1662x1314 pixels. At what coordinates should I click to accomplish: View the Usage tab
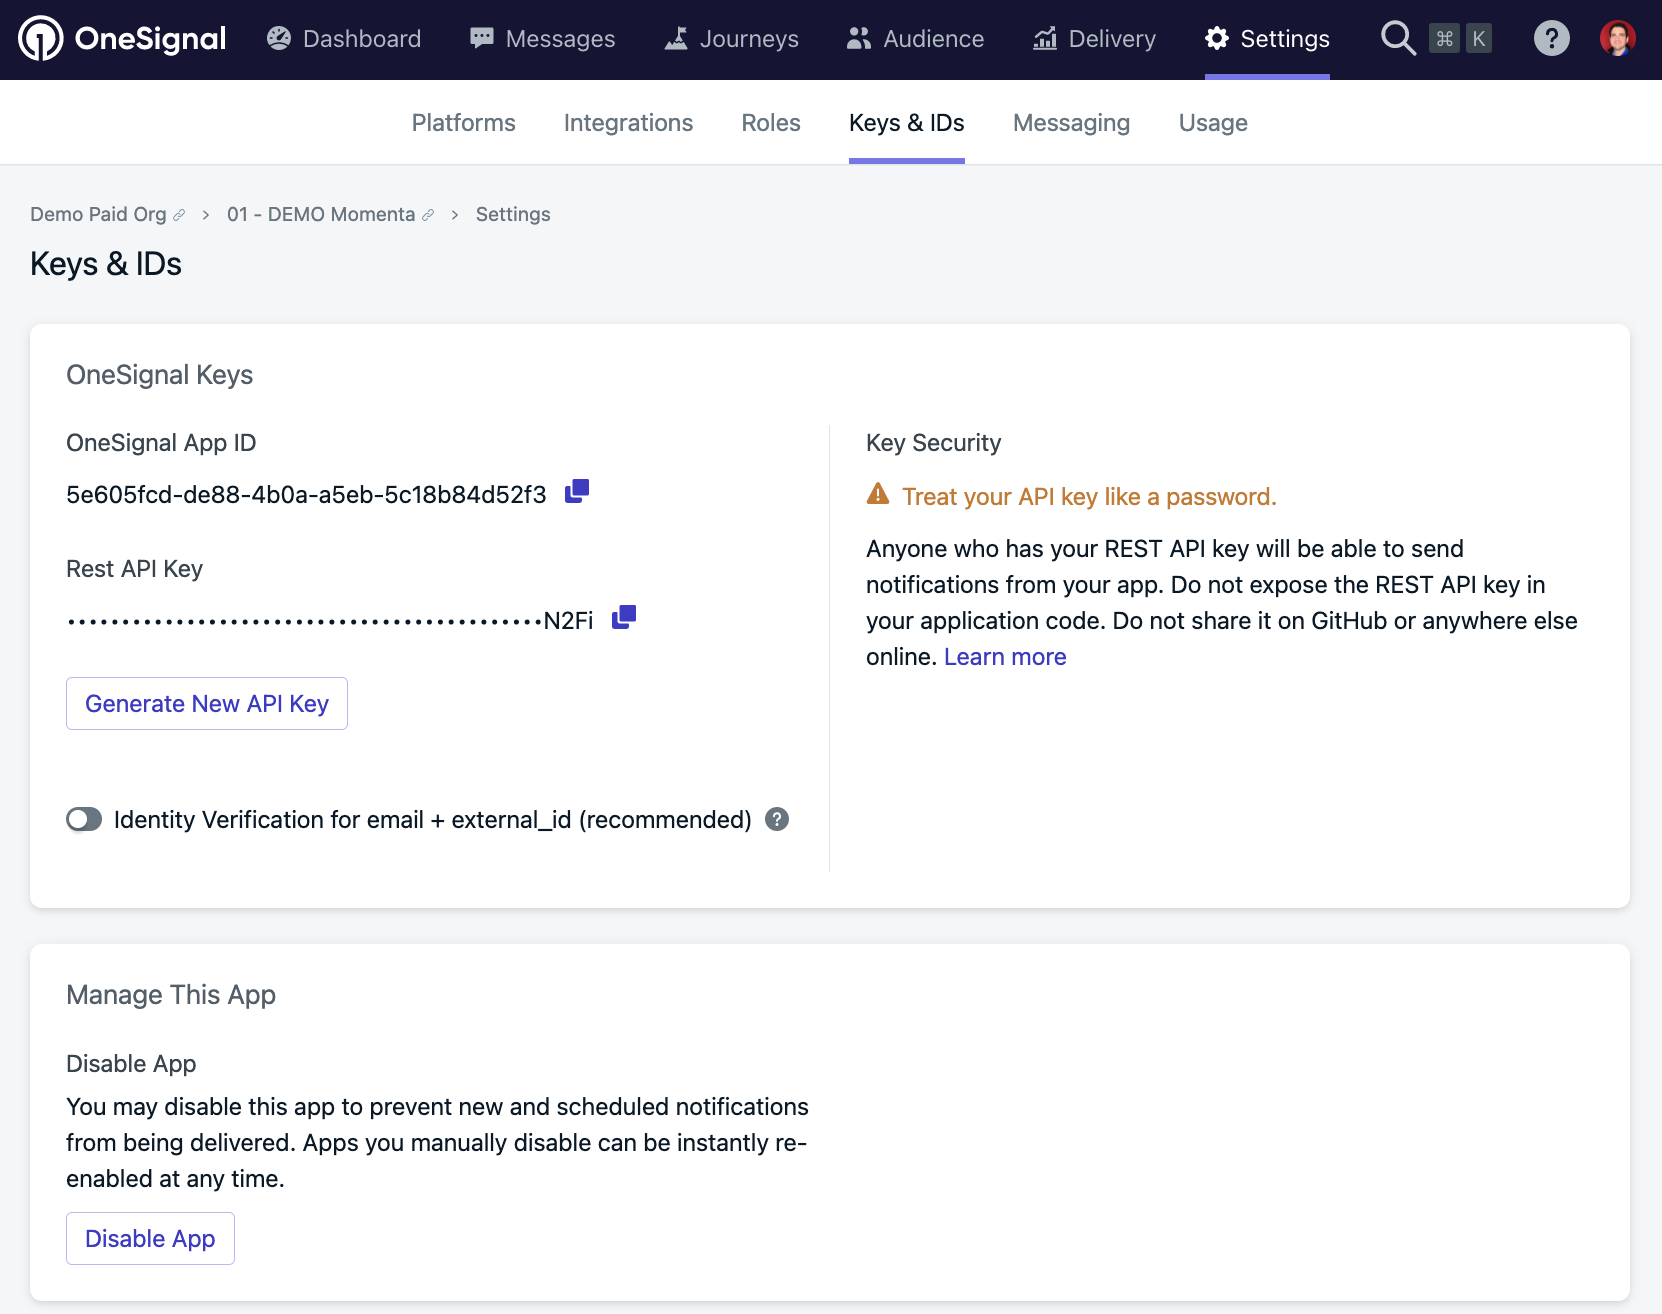1213,123
